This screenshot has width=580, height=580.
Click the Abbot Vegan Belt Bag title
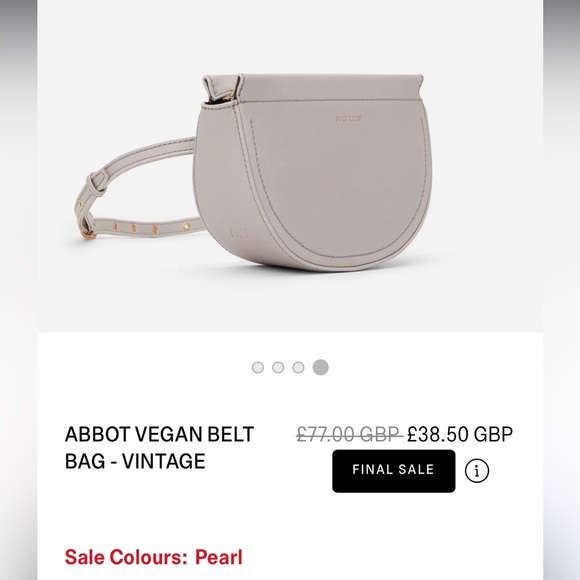click(159, 448)
